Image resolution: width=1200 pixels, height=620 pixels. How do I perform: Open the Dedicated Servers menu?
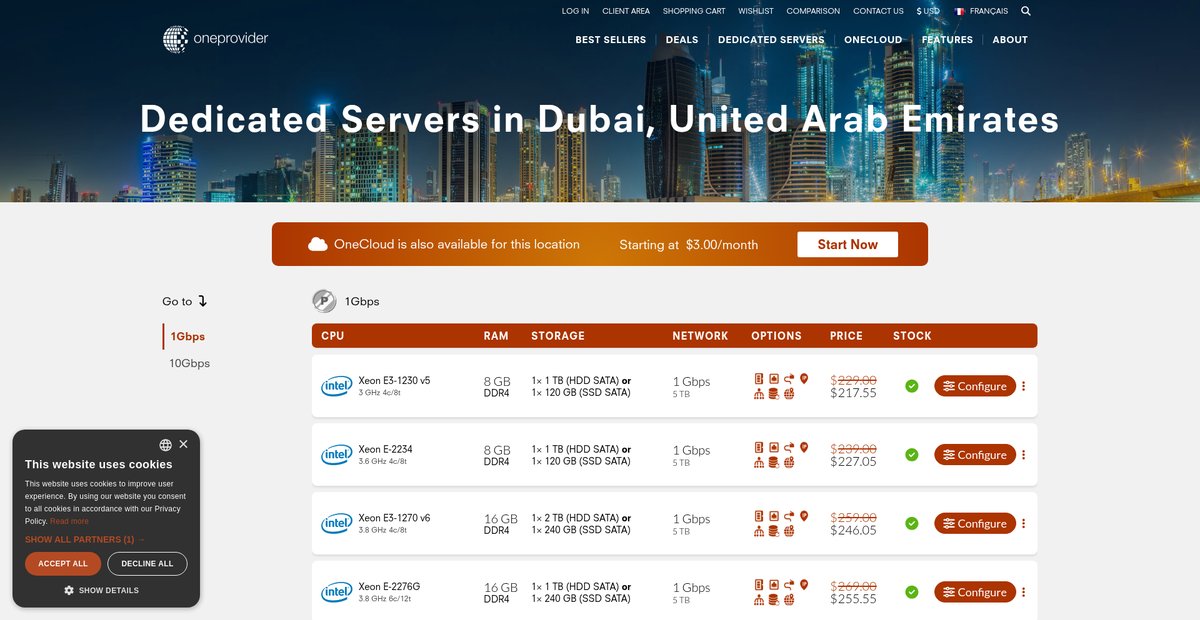coord(771,40)
